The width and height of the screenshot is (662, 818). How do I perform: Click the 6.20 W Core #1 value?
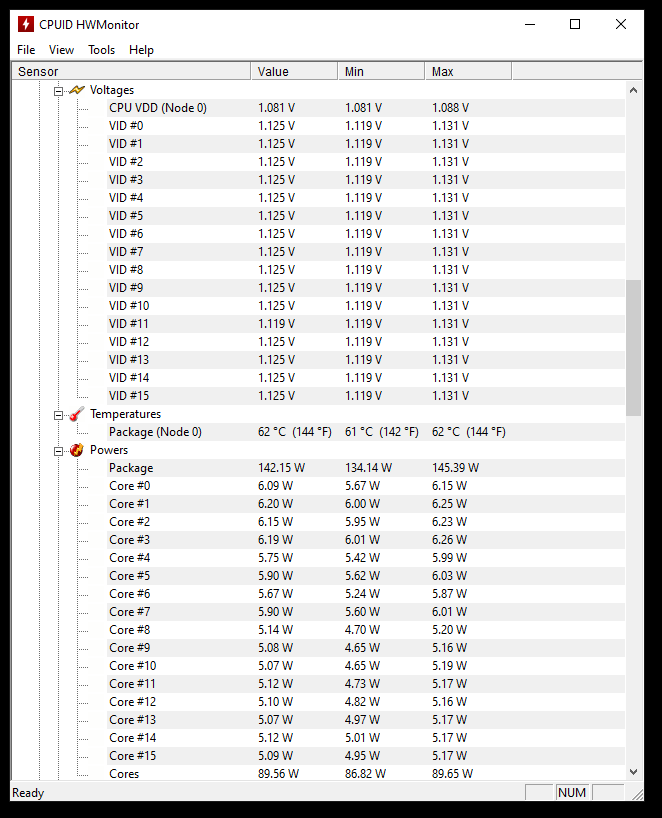[x=275, y=504]
